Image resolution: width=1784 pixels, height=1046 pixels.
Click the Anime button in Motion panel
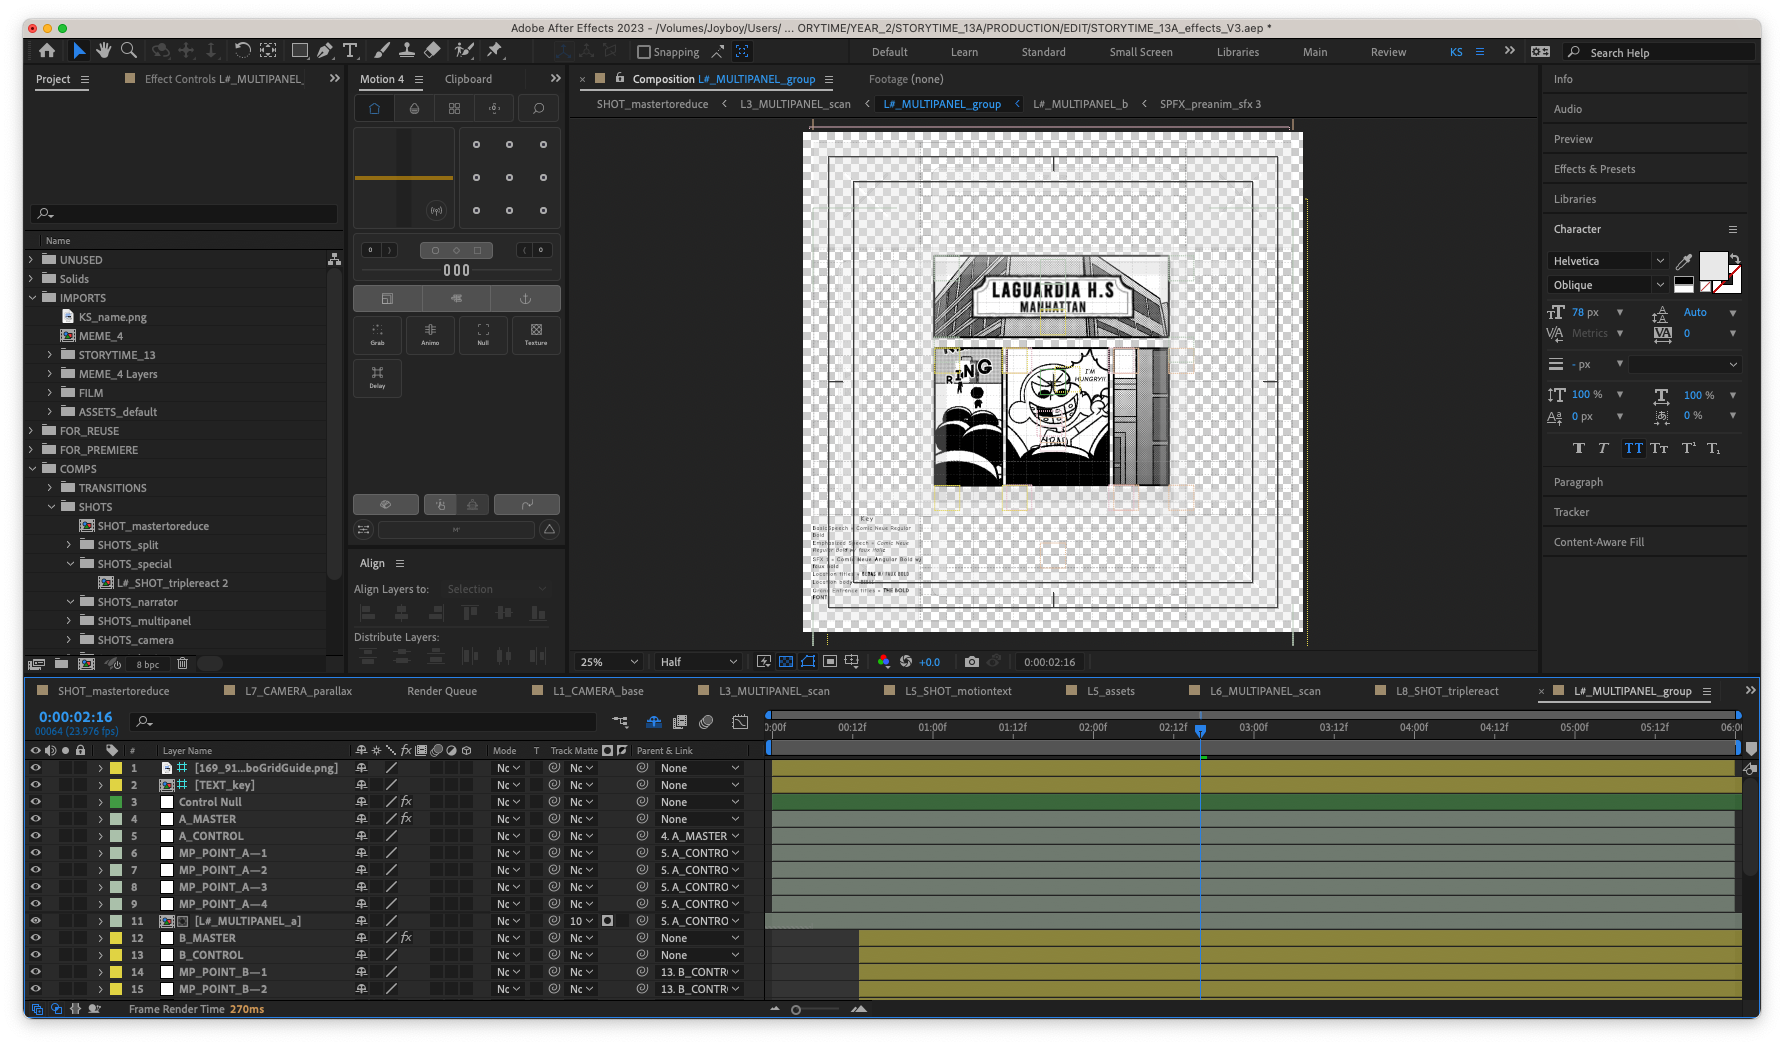[430, 335]
